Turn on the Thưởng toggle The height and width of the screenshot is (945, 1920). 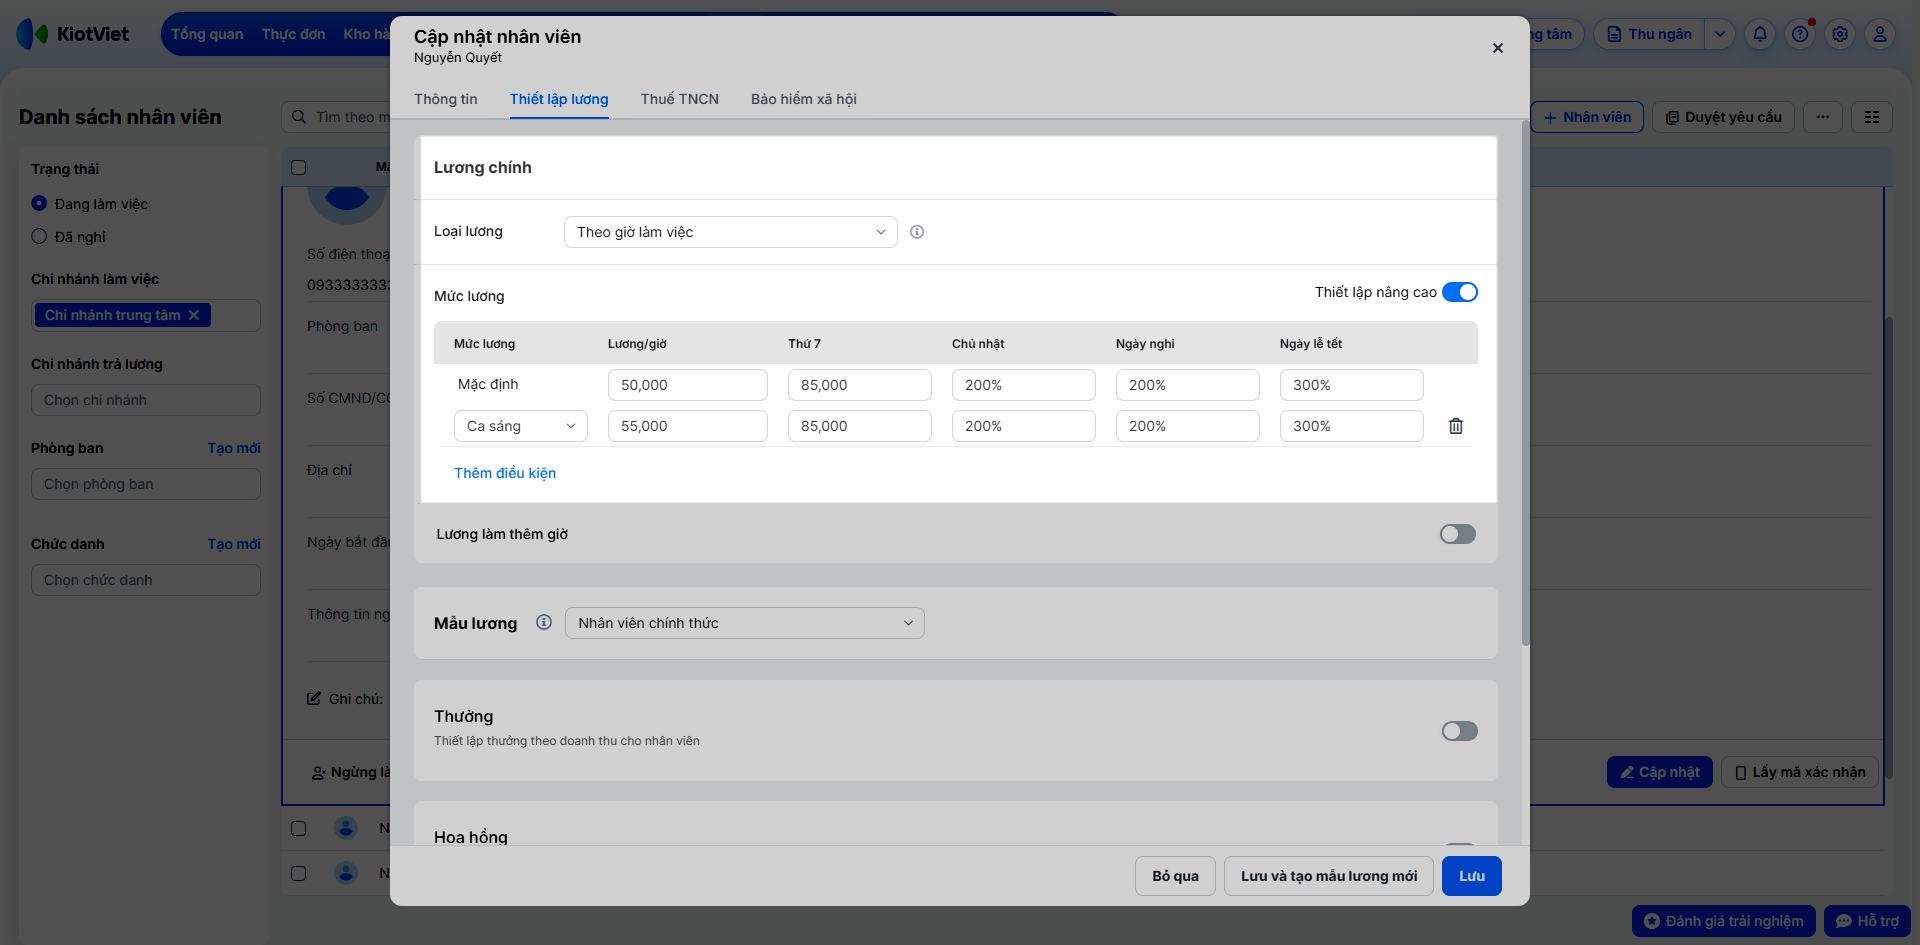click(1460, 731)
